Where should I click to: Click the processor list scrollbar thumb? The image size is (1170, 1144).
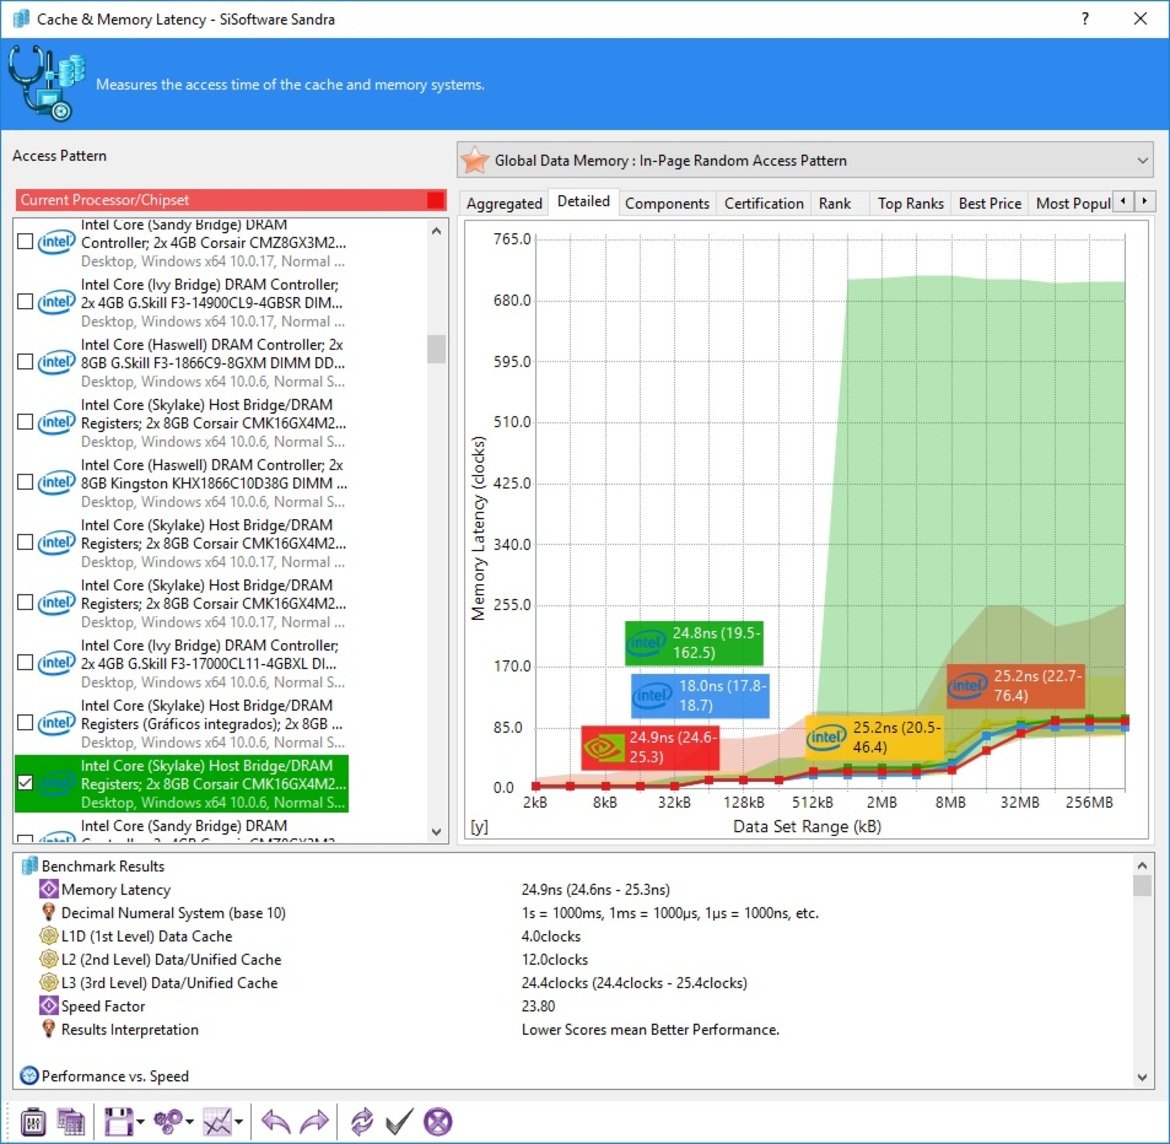437,348
